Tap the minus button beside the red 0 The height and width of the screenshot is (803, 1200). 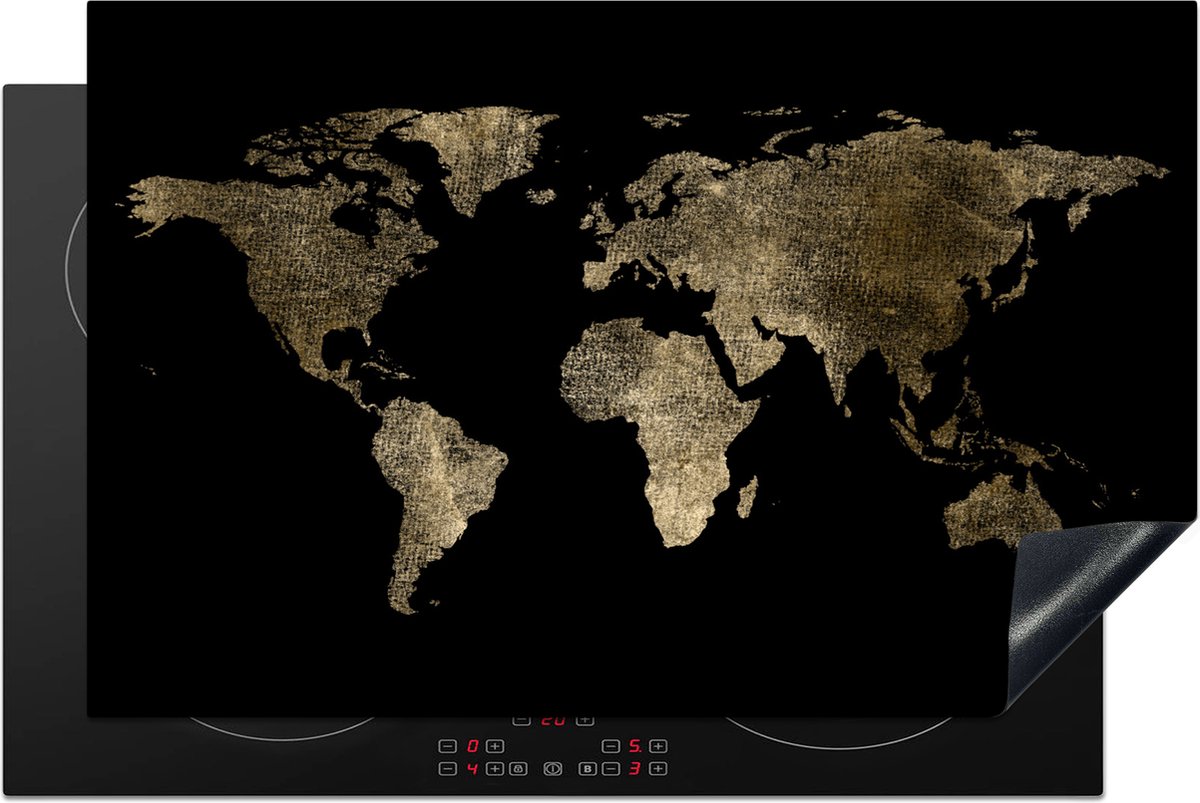click(x=447, y=746)
